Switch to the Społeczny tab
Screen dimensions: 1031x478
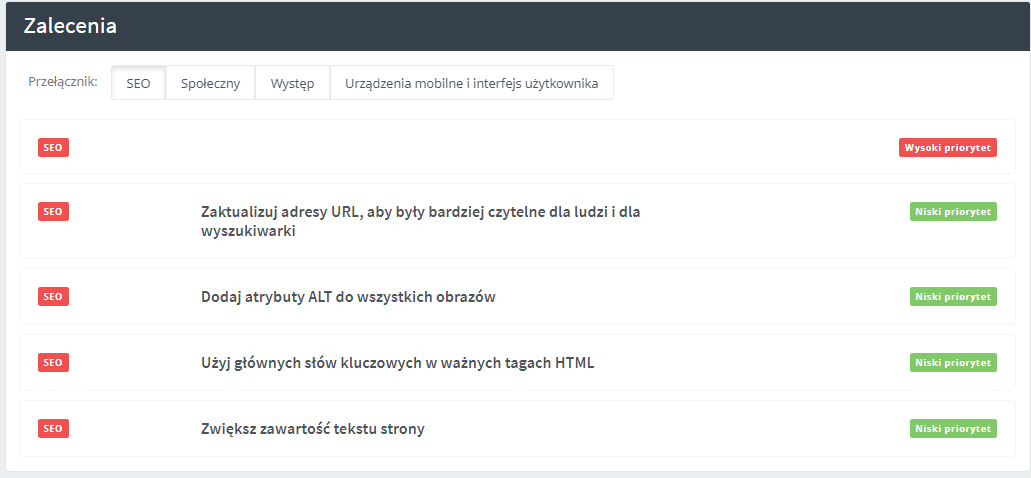(x=210, y=83)
